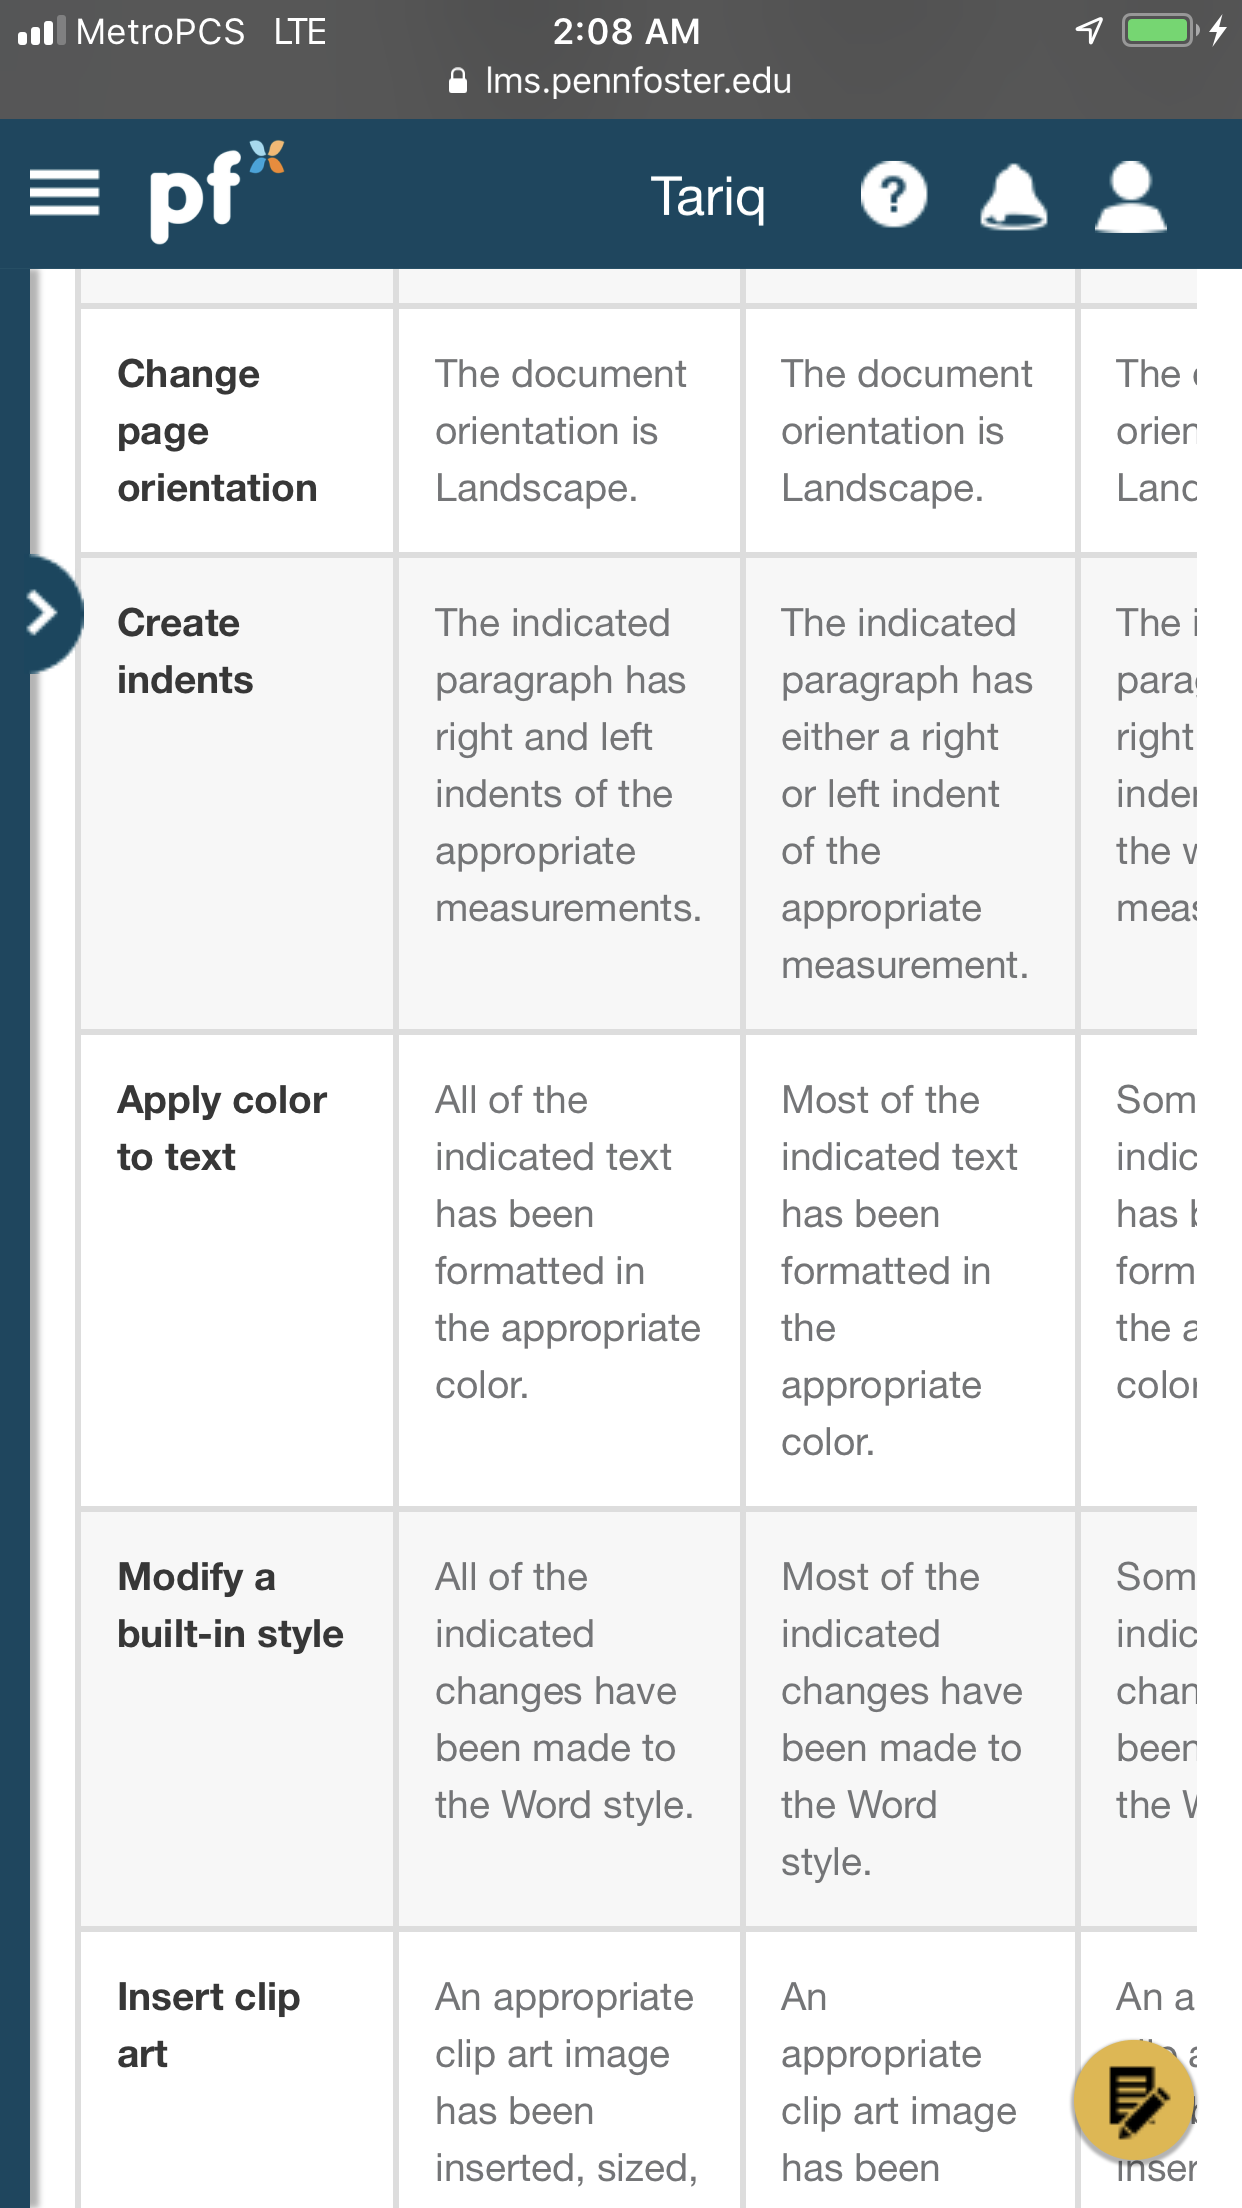The width and height of the screenshot is (1242, 2208).
Task: Tap the lock icon in address bar
Action: pyautogui.click(x=458, y=81)
